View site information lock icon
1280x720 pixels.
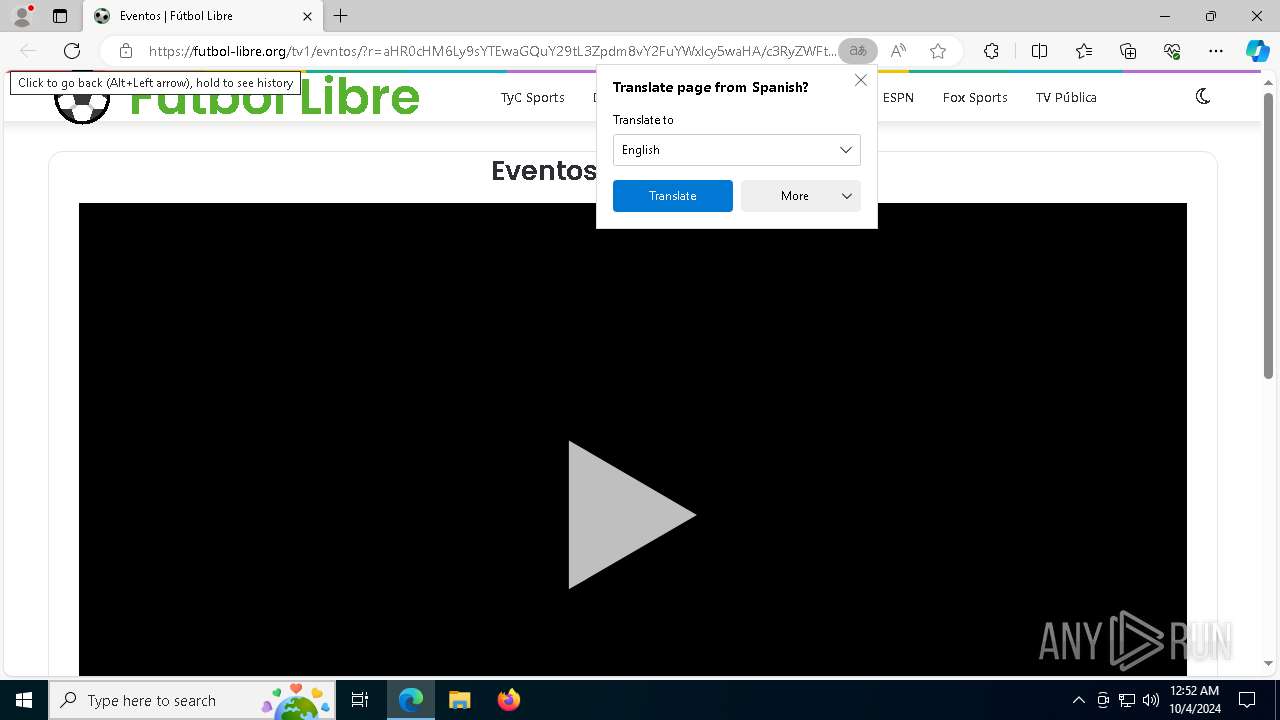pyautogui.click(x=125, y=51)
